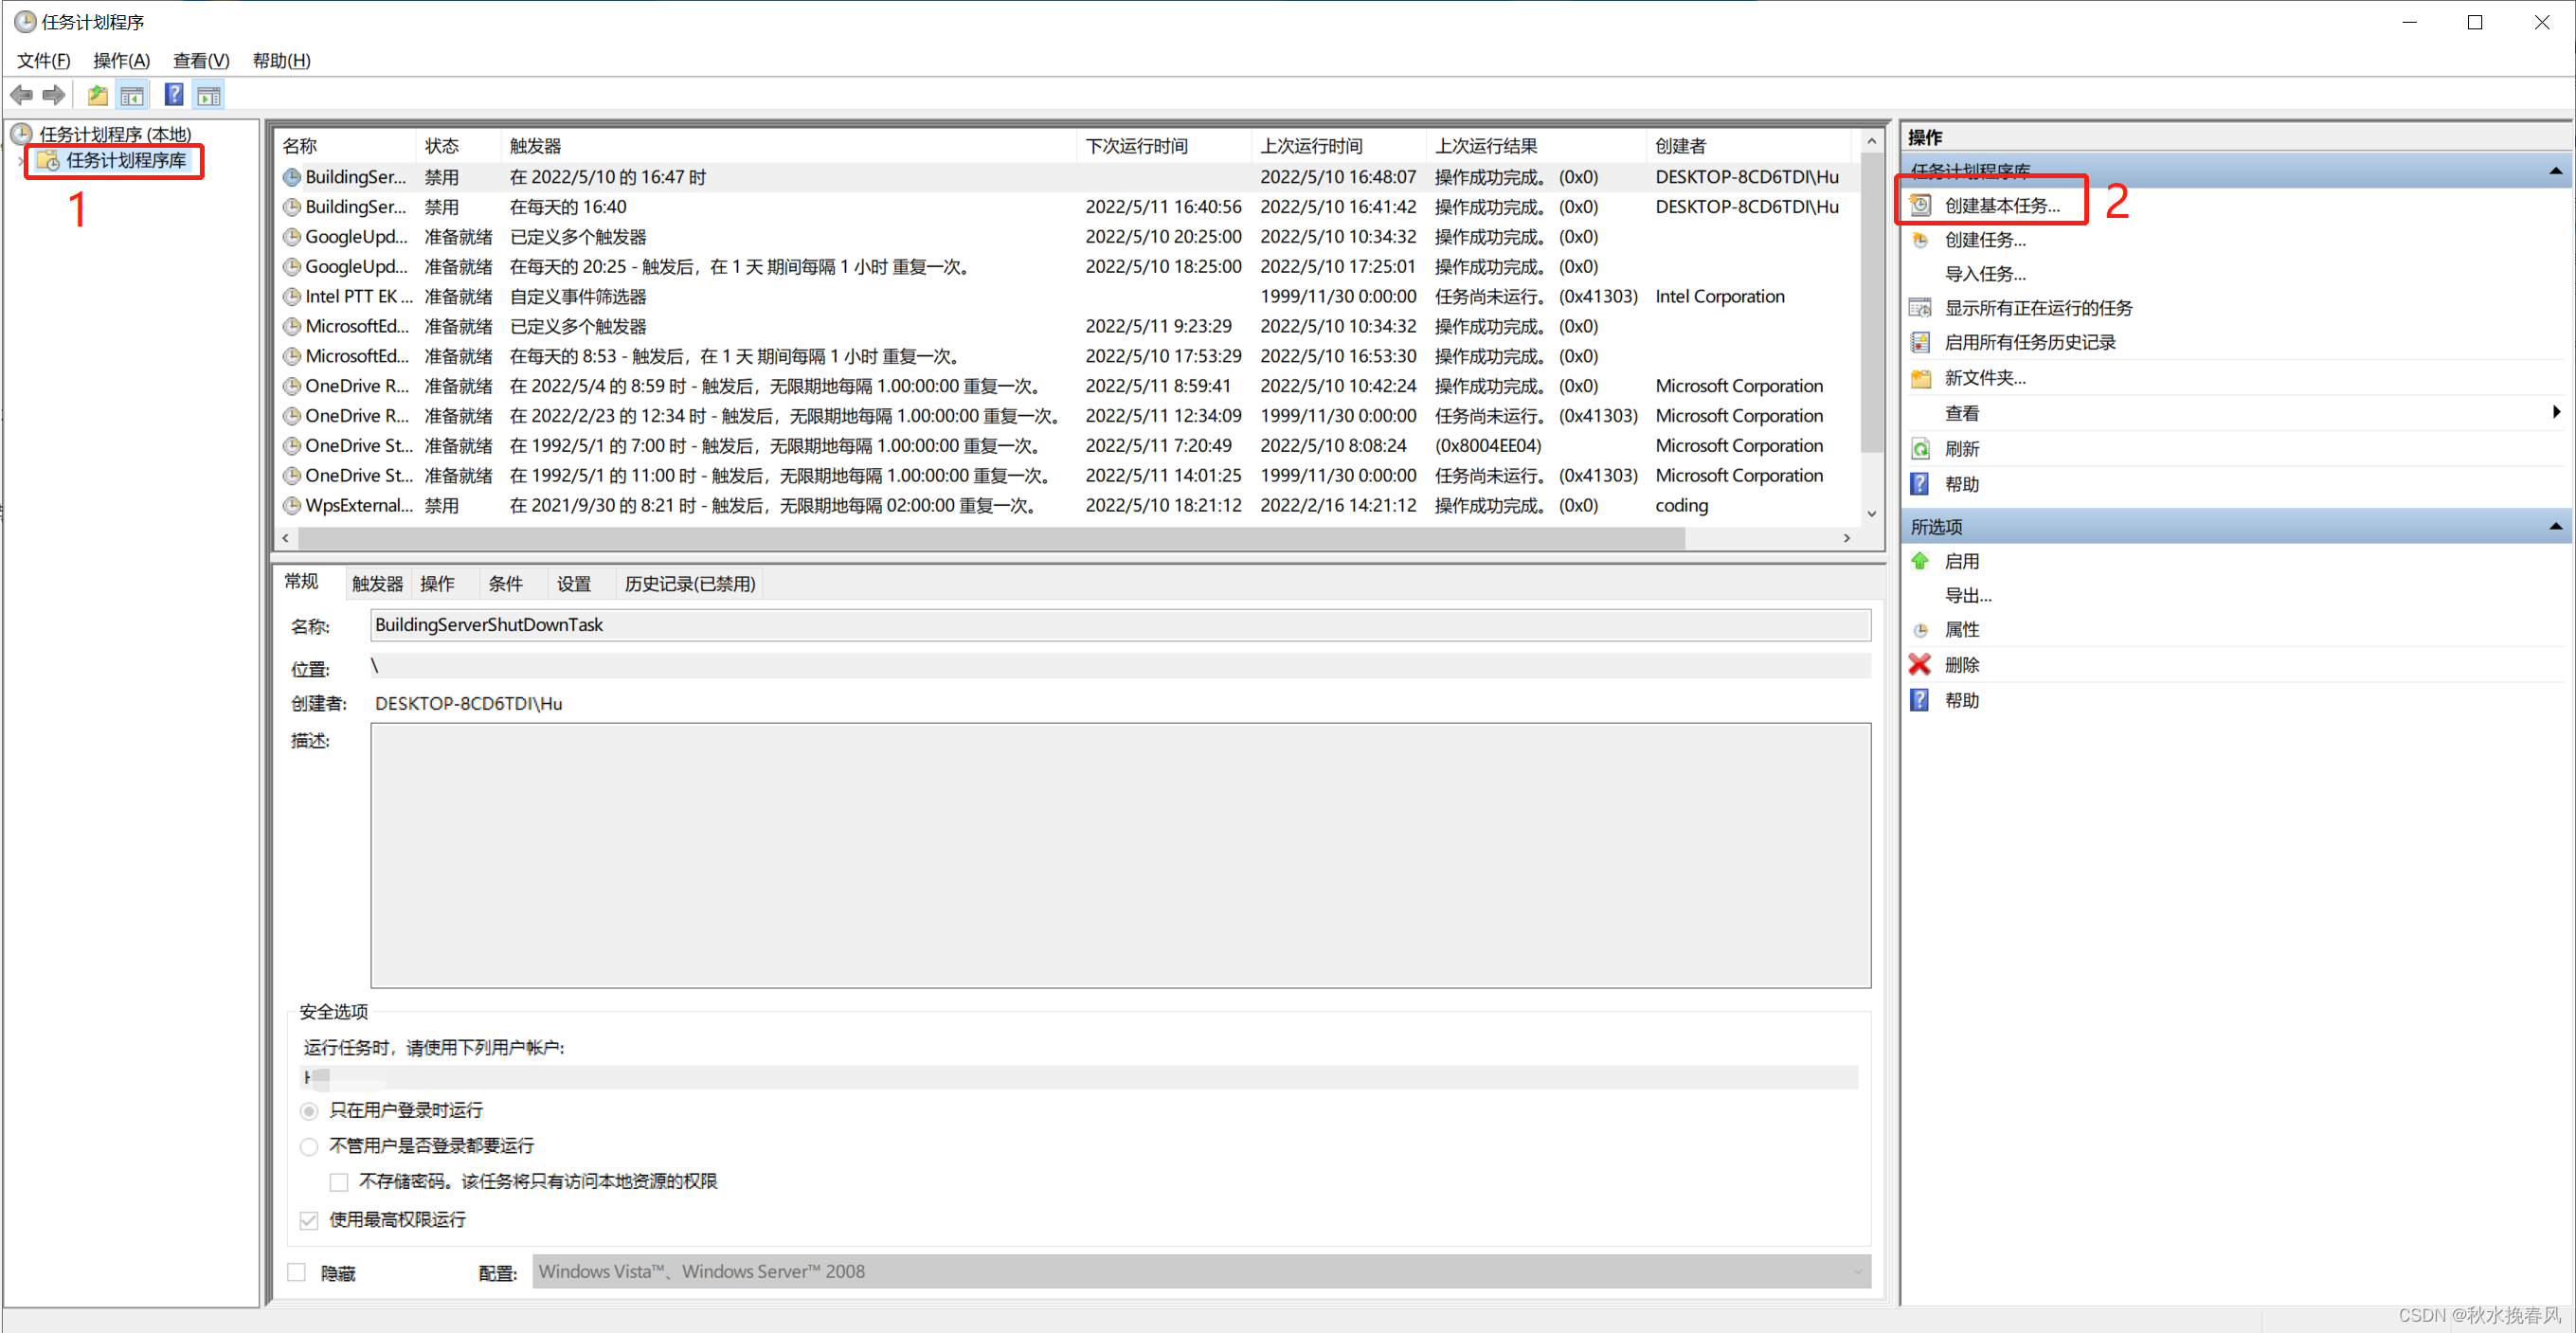The height and width of the screenshot is (1333, 2576).
Task: Click the WpsExternal task clock icon
Action: click(292, 506)
